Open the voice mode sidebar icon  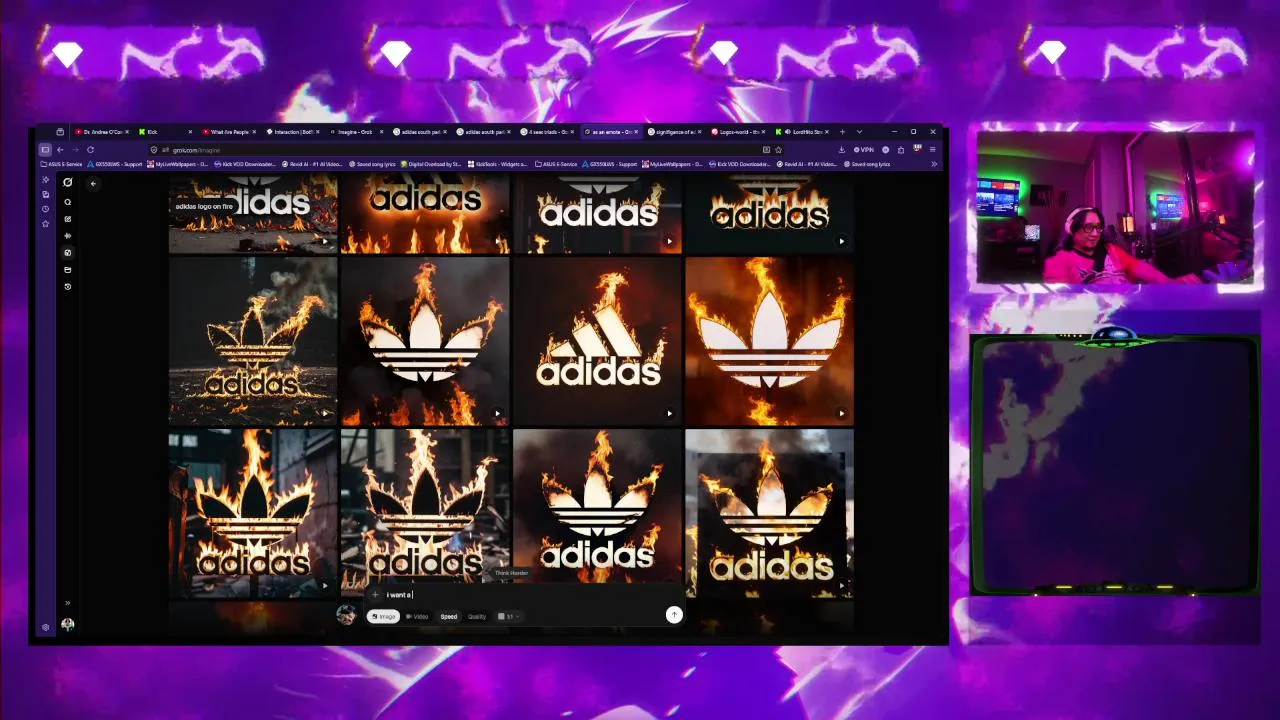tap(68, 236)
